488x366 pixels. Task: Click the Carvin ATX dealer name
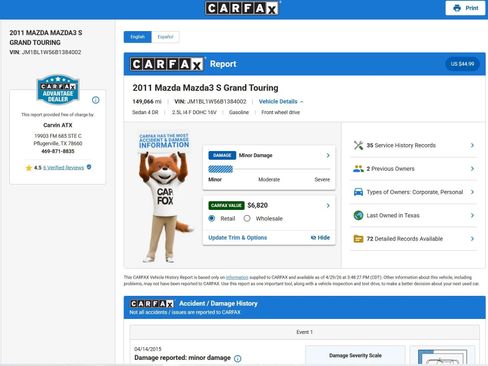pyautogui.click(x=58, y=125)
